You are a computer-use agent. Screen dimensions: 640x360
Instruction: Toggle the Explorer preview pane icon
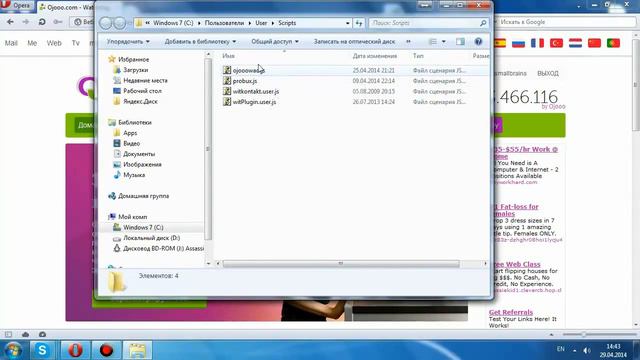[x=460, y=42]
